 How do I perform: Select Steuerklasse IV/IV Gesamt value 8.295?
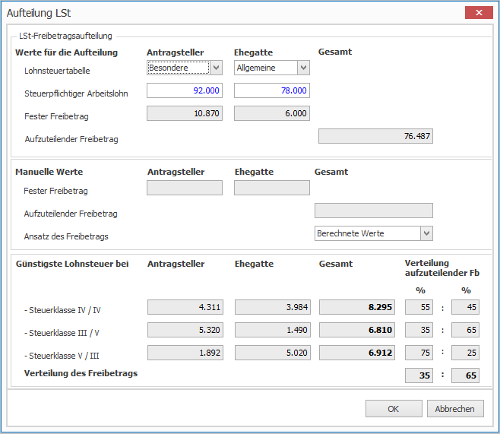357,307
